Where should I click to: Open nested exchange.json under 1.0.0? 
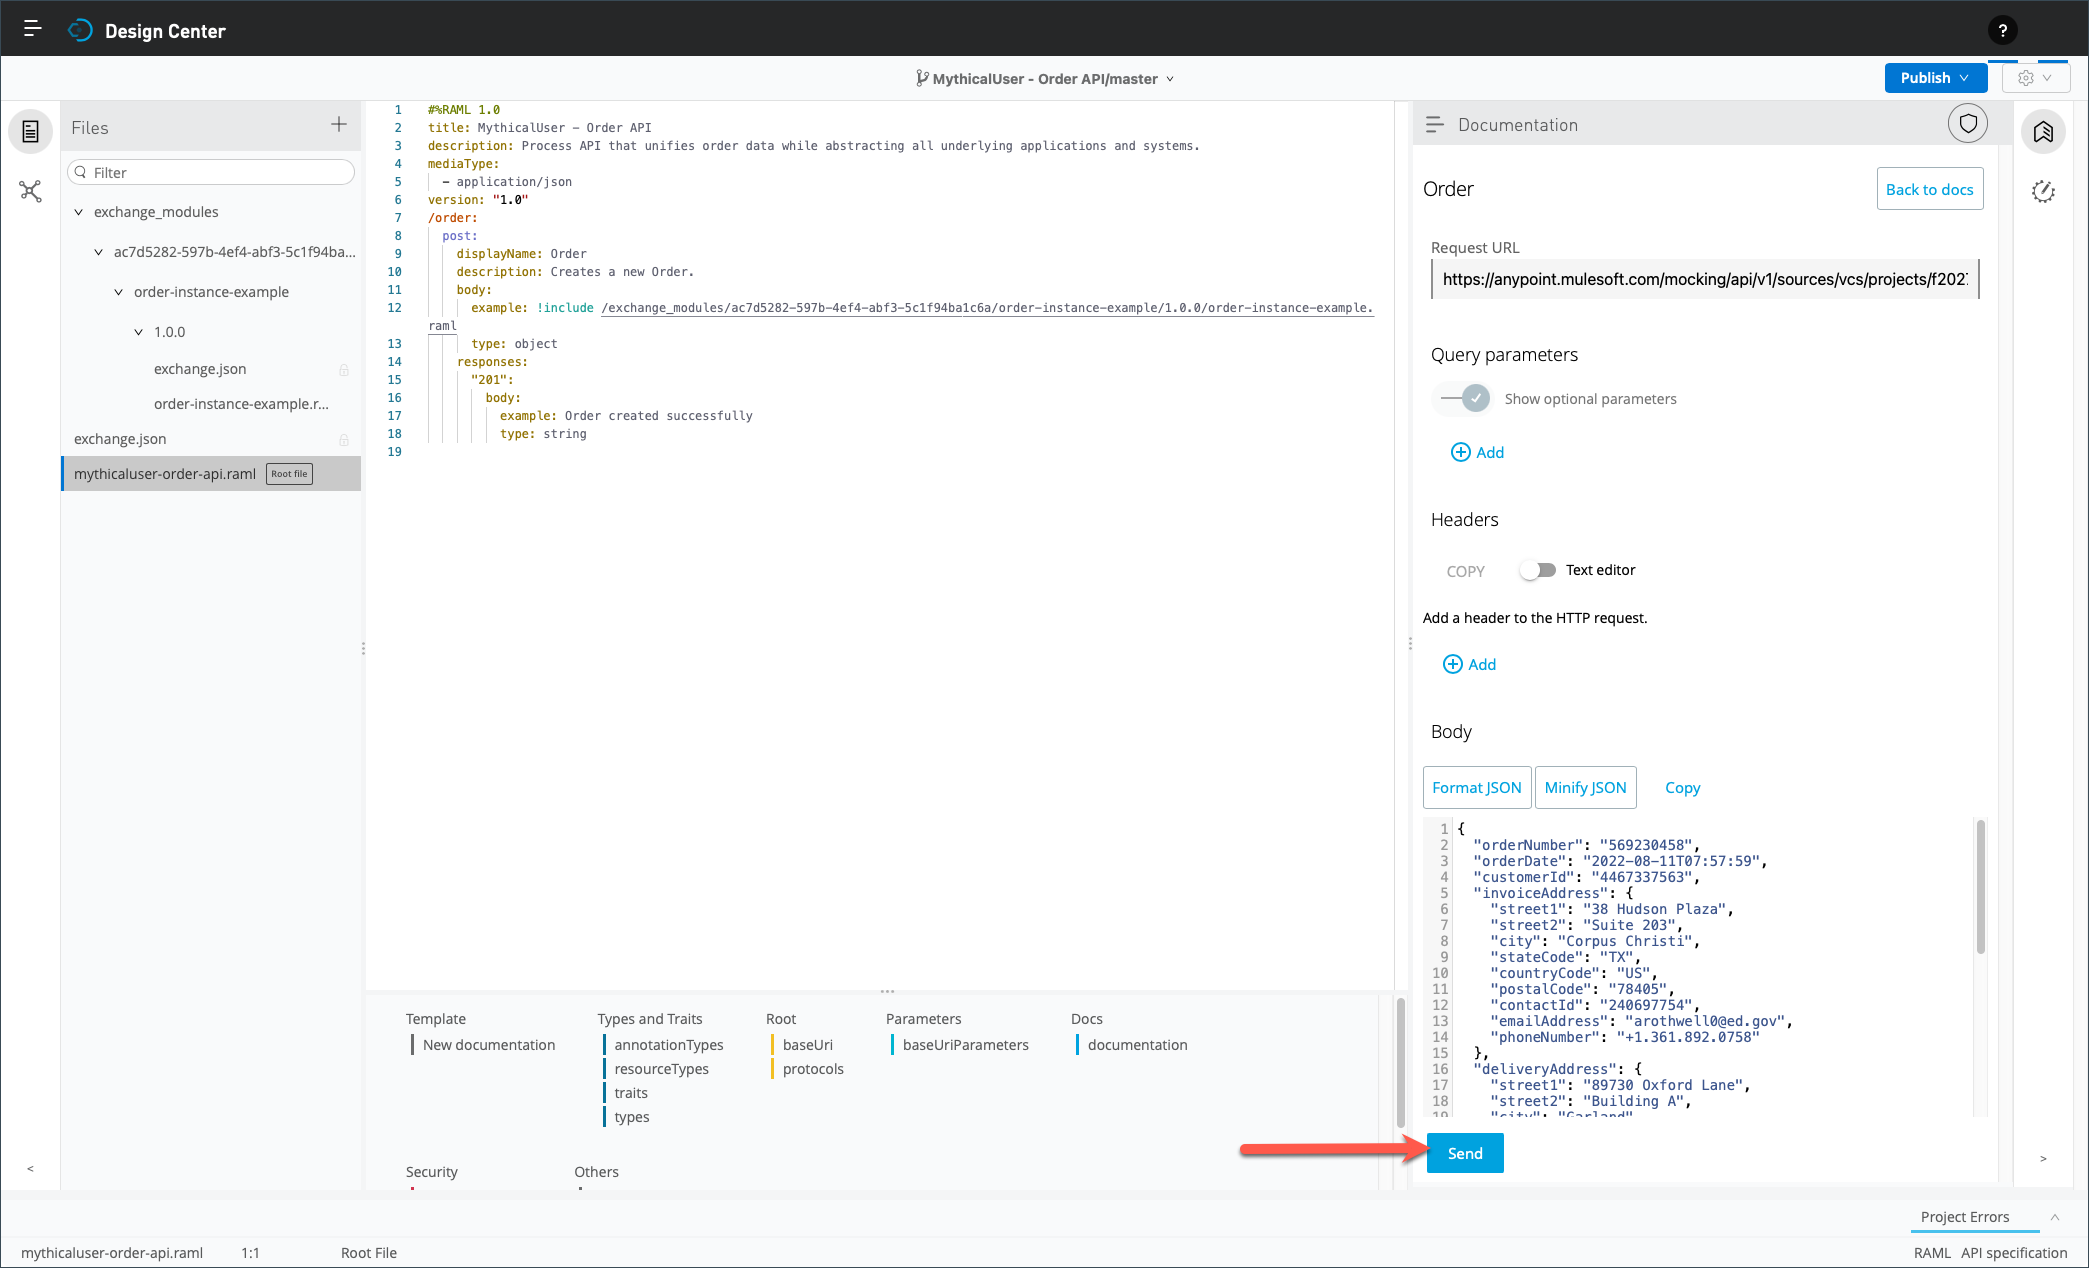click(x=200, y=369)
